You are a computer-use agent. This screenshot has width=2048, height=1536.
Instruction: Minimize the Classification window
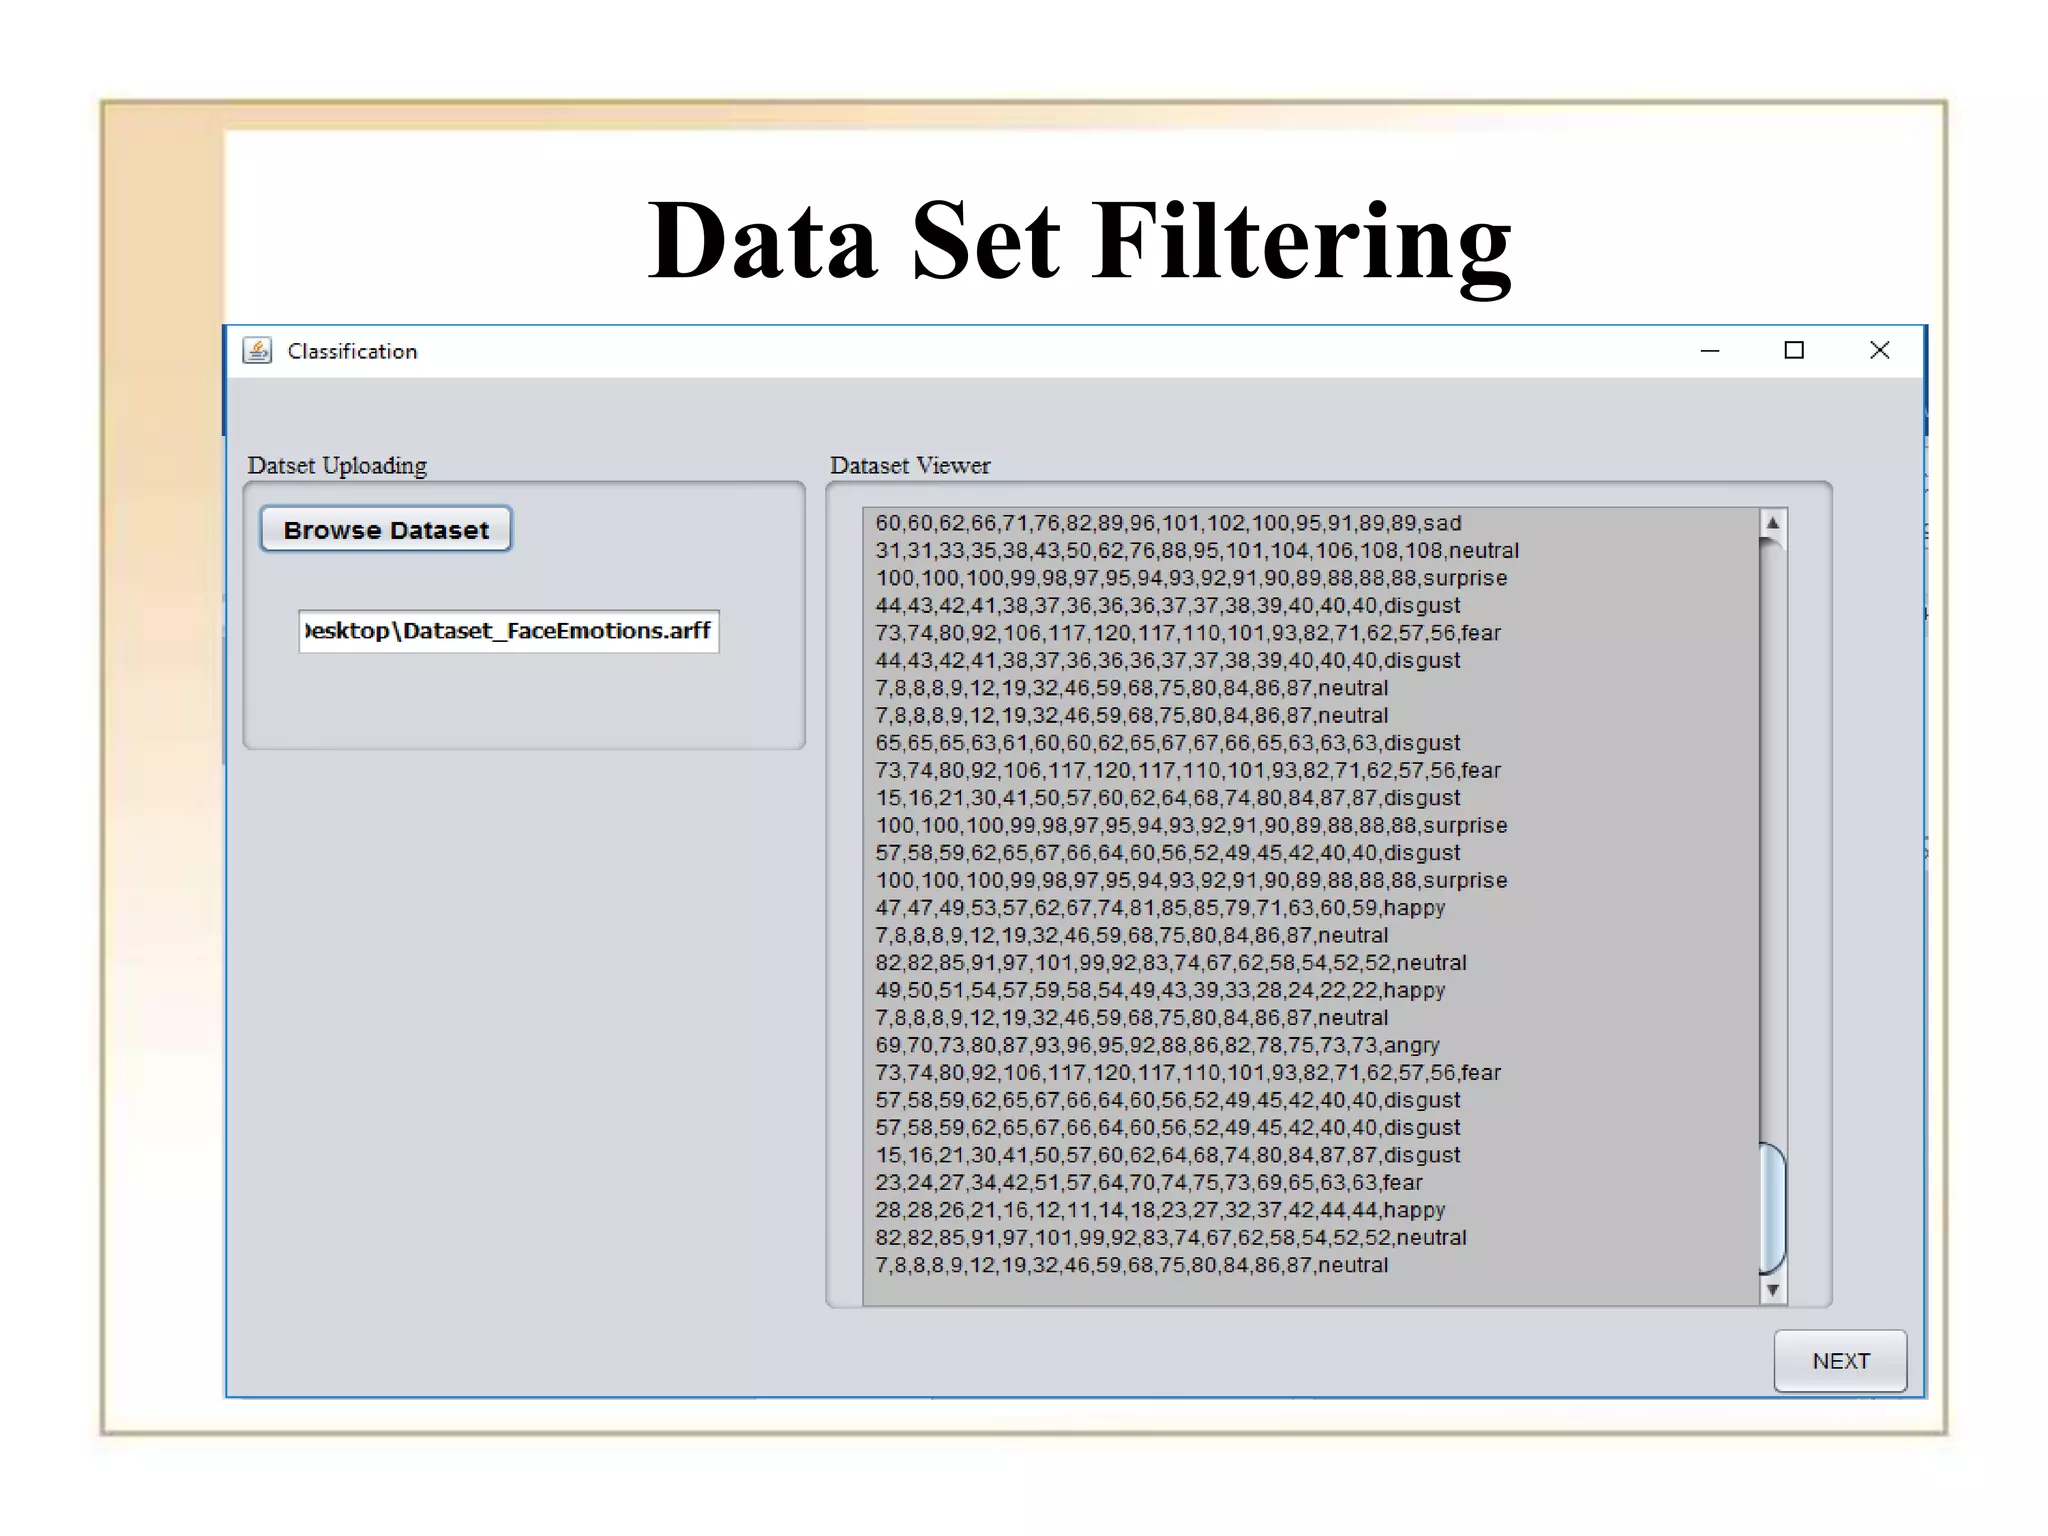1710,351
